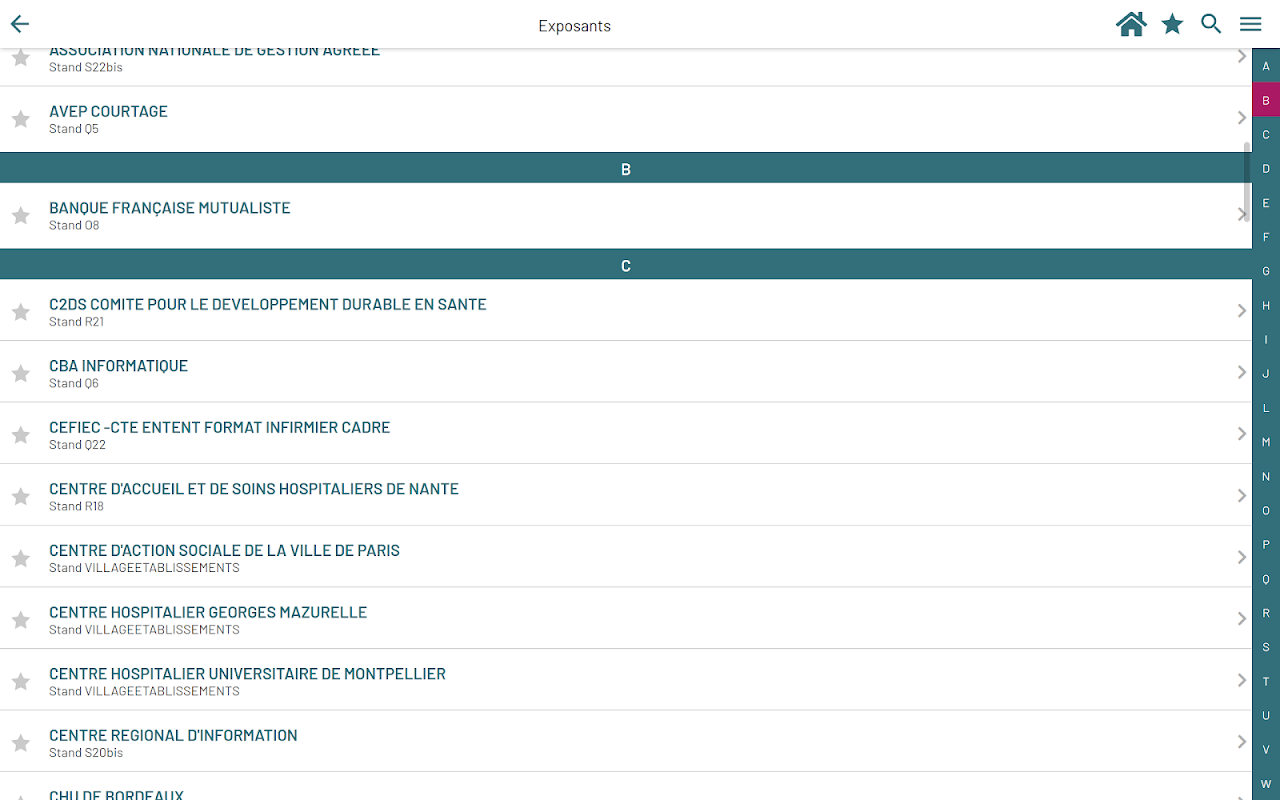The height and width of the screenshot is (800, 1280).
Task: Open the search magnifier icon
Action: (x=1211, y=25)
